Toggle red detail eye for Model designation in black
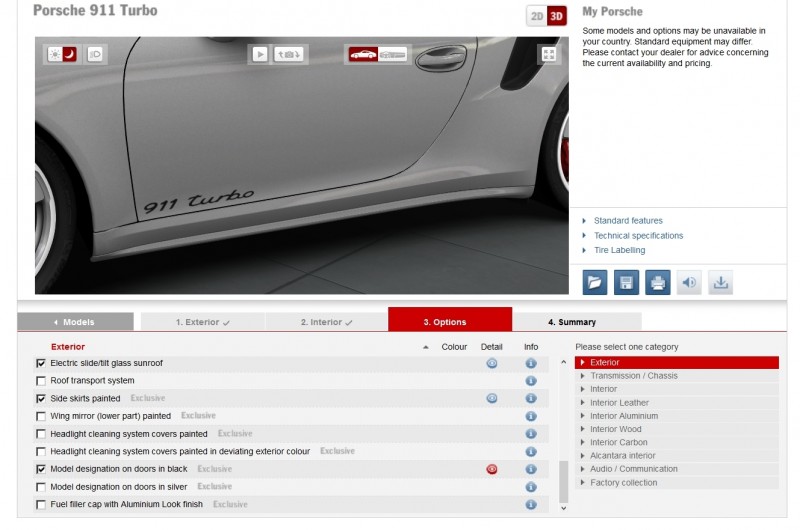This screenshot has height=530, width=800. (x=492, y=469)
